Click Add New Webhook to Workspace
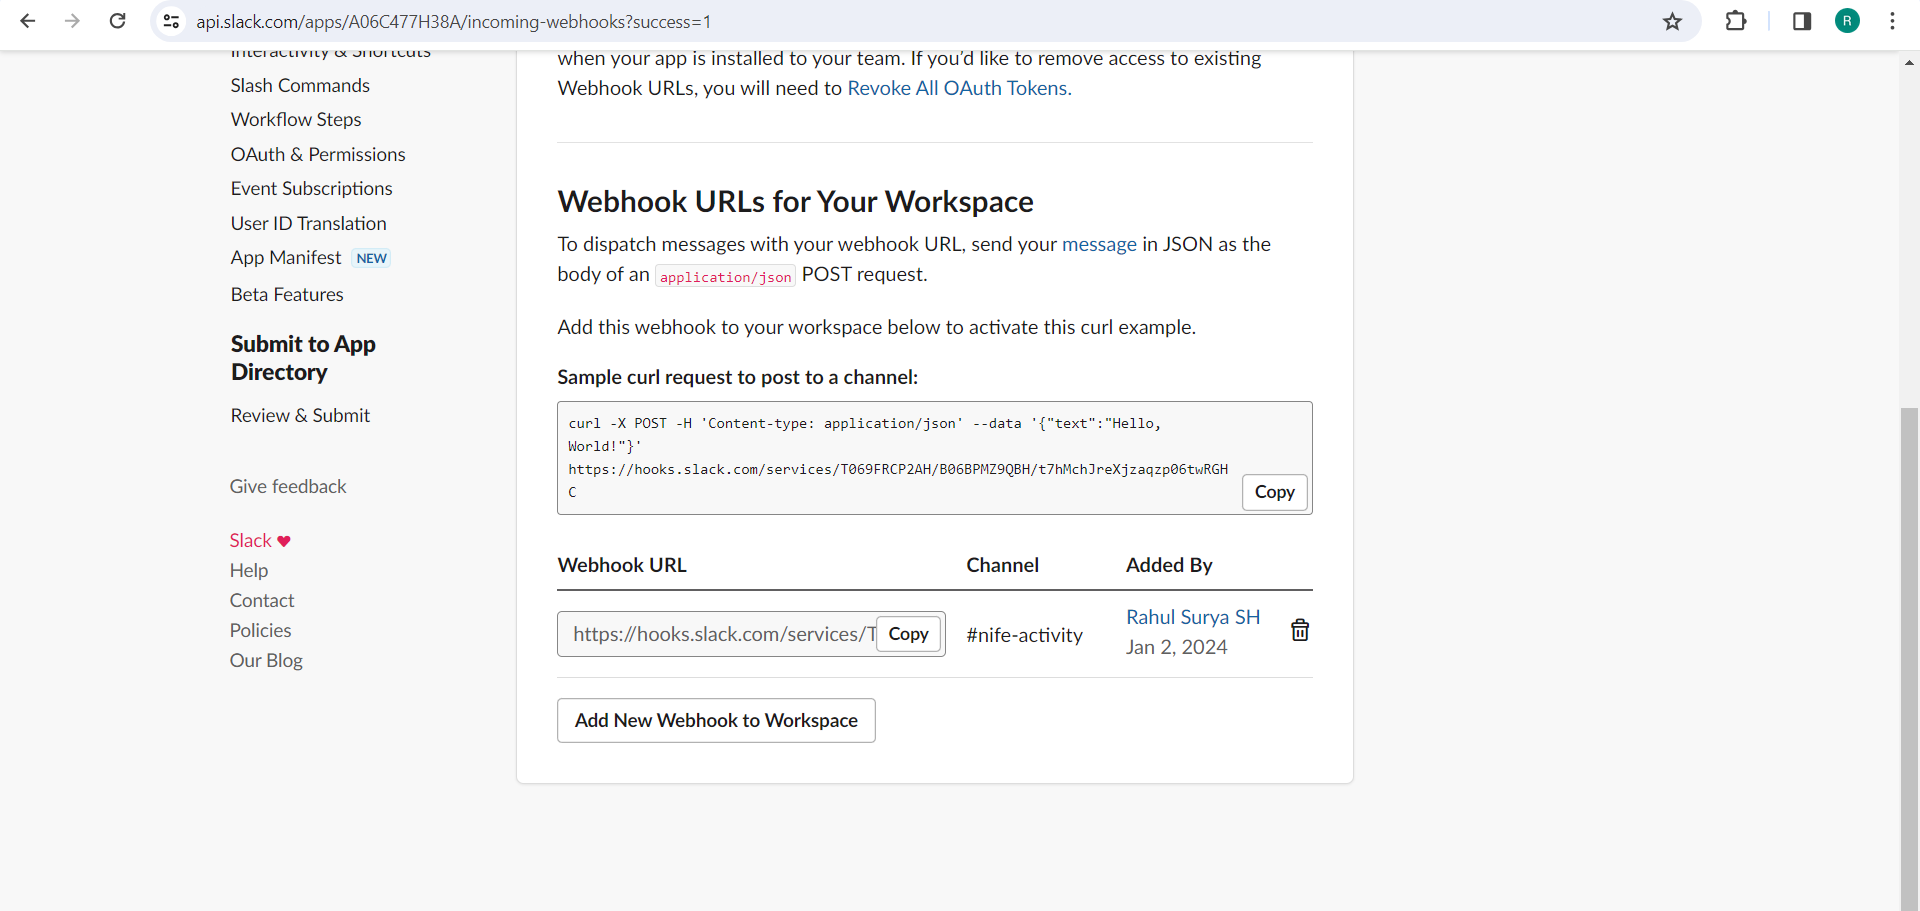1920x911 pixels. click(715, 720)
